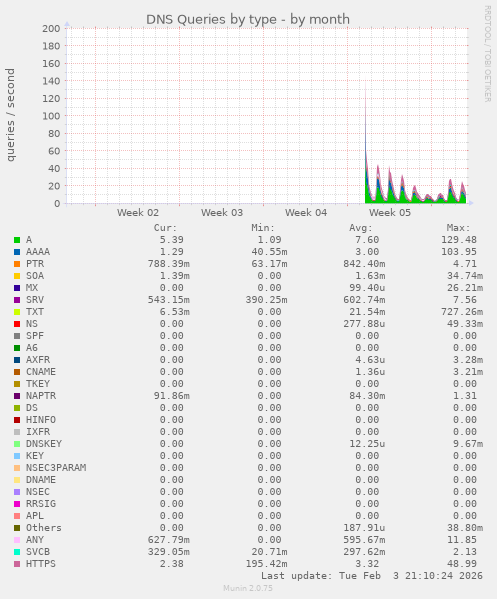
Task: Click the DNSKEY max value 9.67m
Action: click(468, 444)
